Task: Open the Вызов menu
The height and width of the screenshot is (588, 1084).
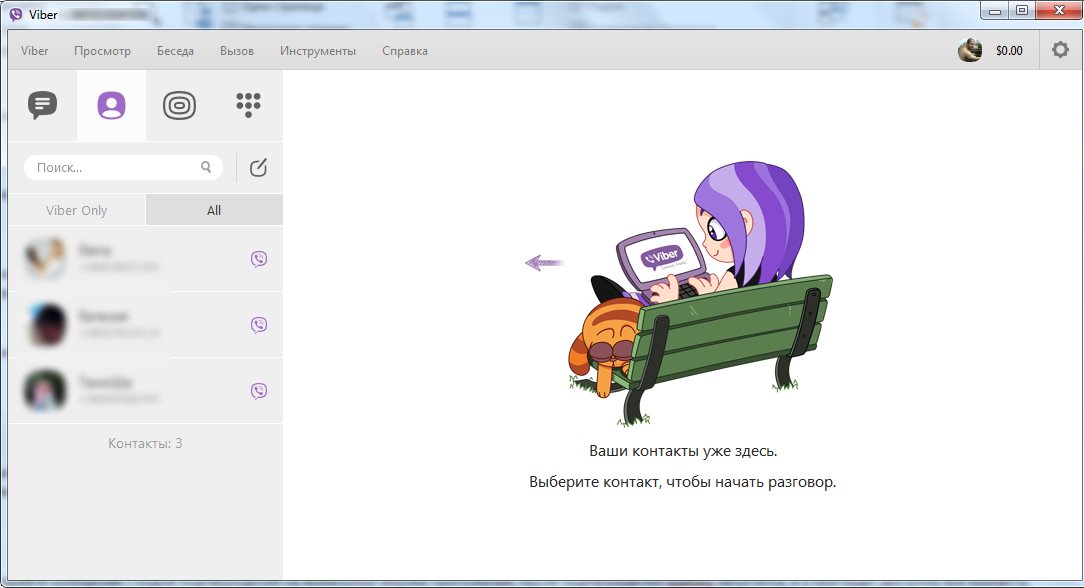Action: click(237, 51)
